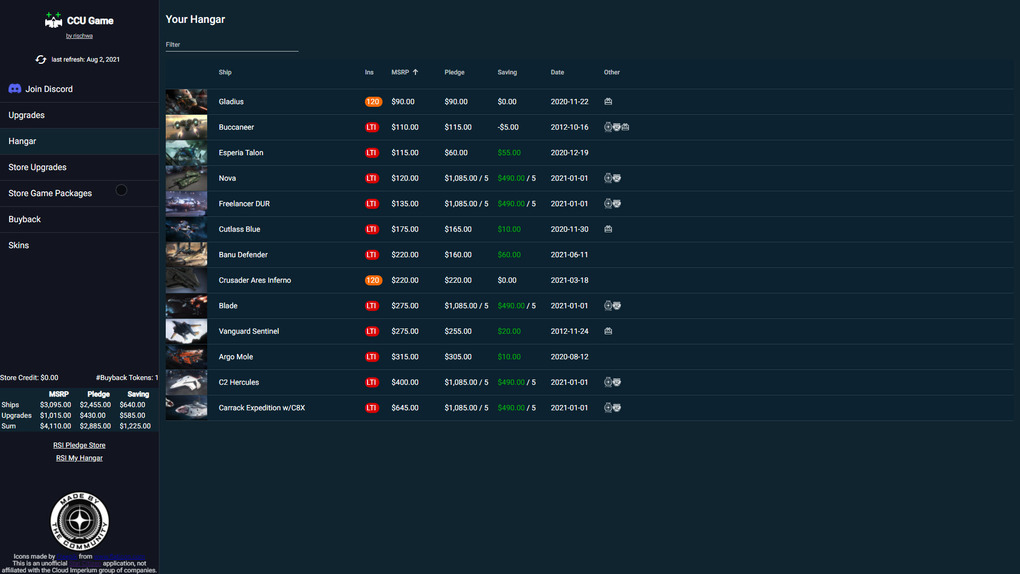Visit the rischwa author link
The image size is (1020, 574).
pos(79,36)
